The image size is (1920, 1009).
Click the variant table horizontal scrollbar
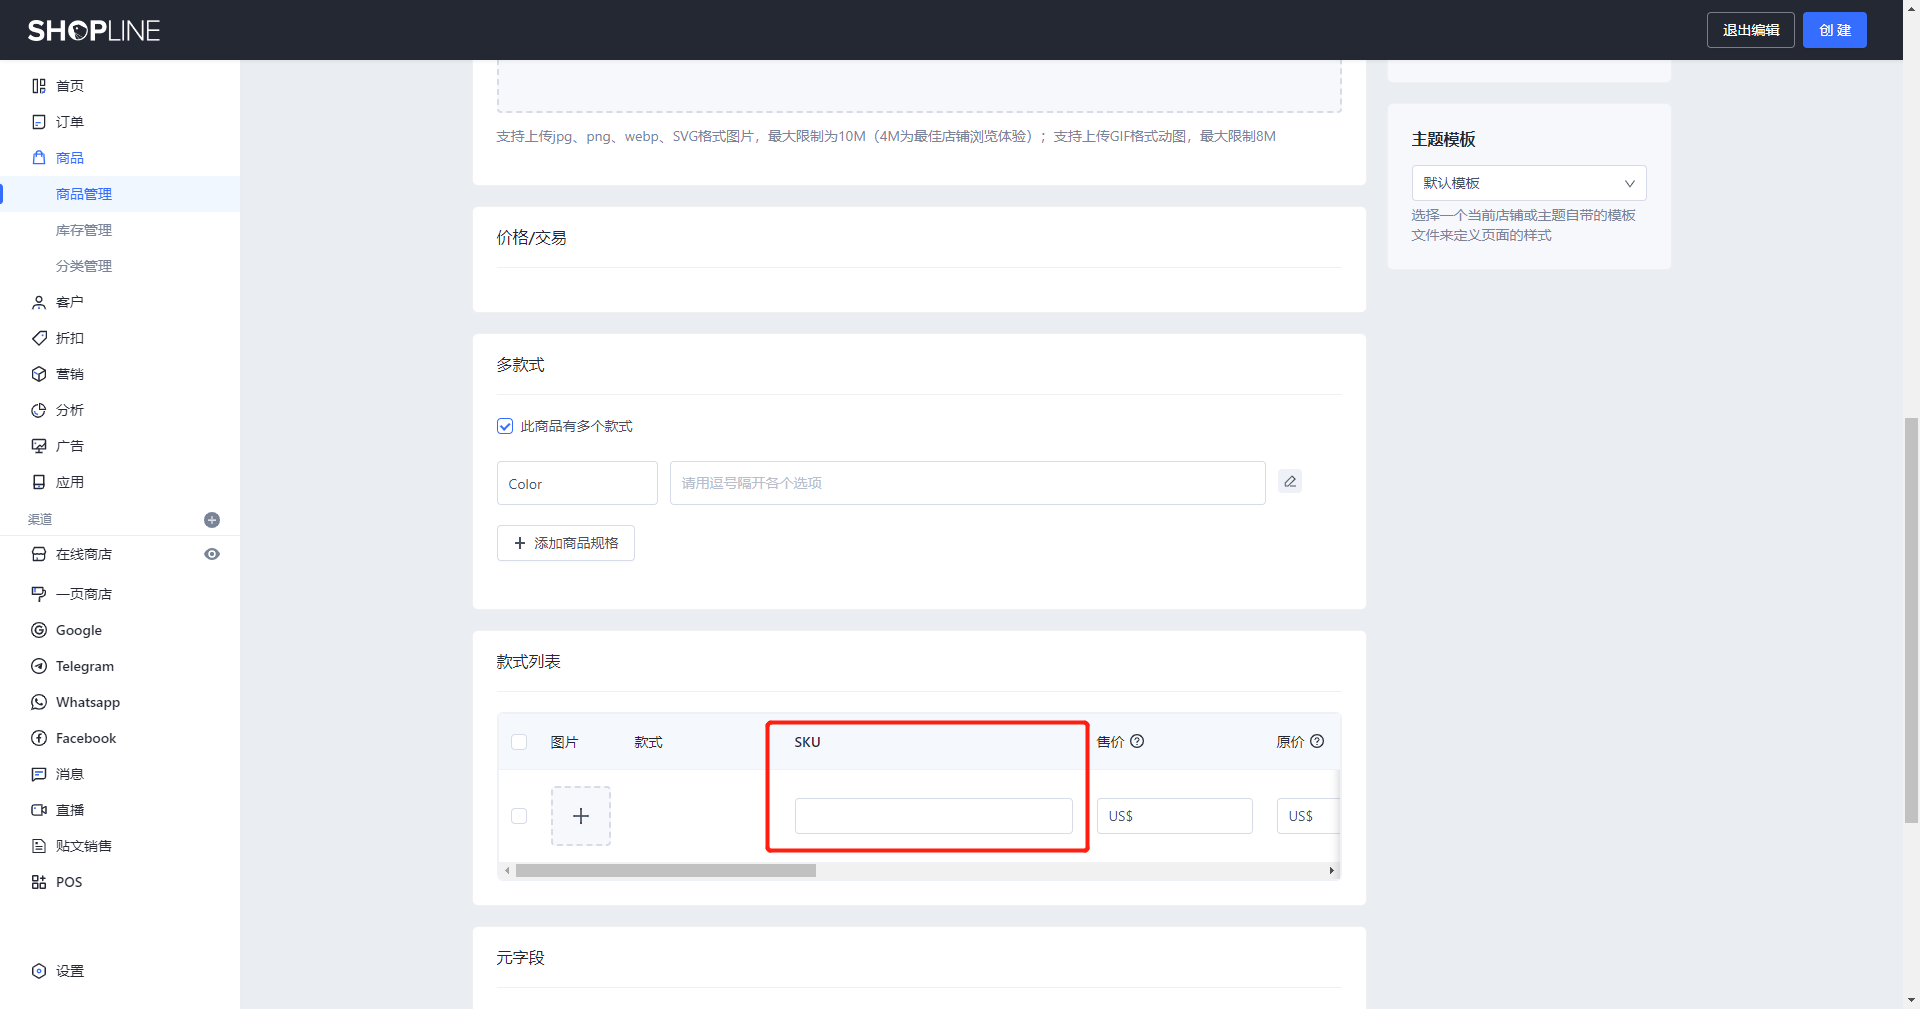tap(666, 871)
